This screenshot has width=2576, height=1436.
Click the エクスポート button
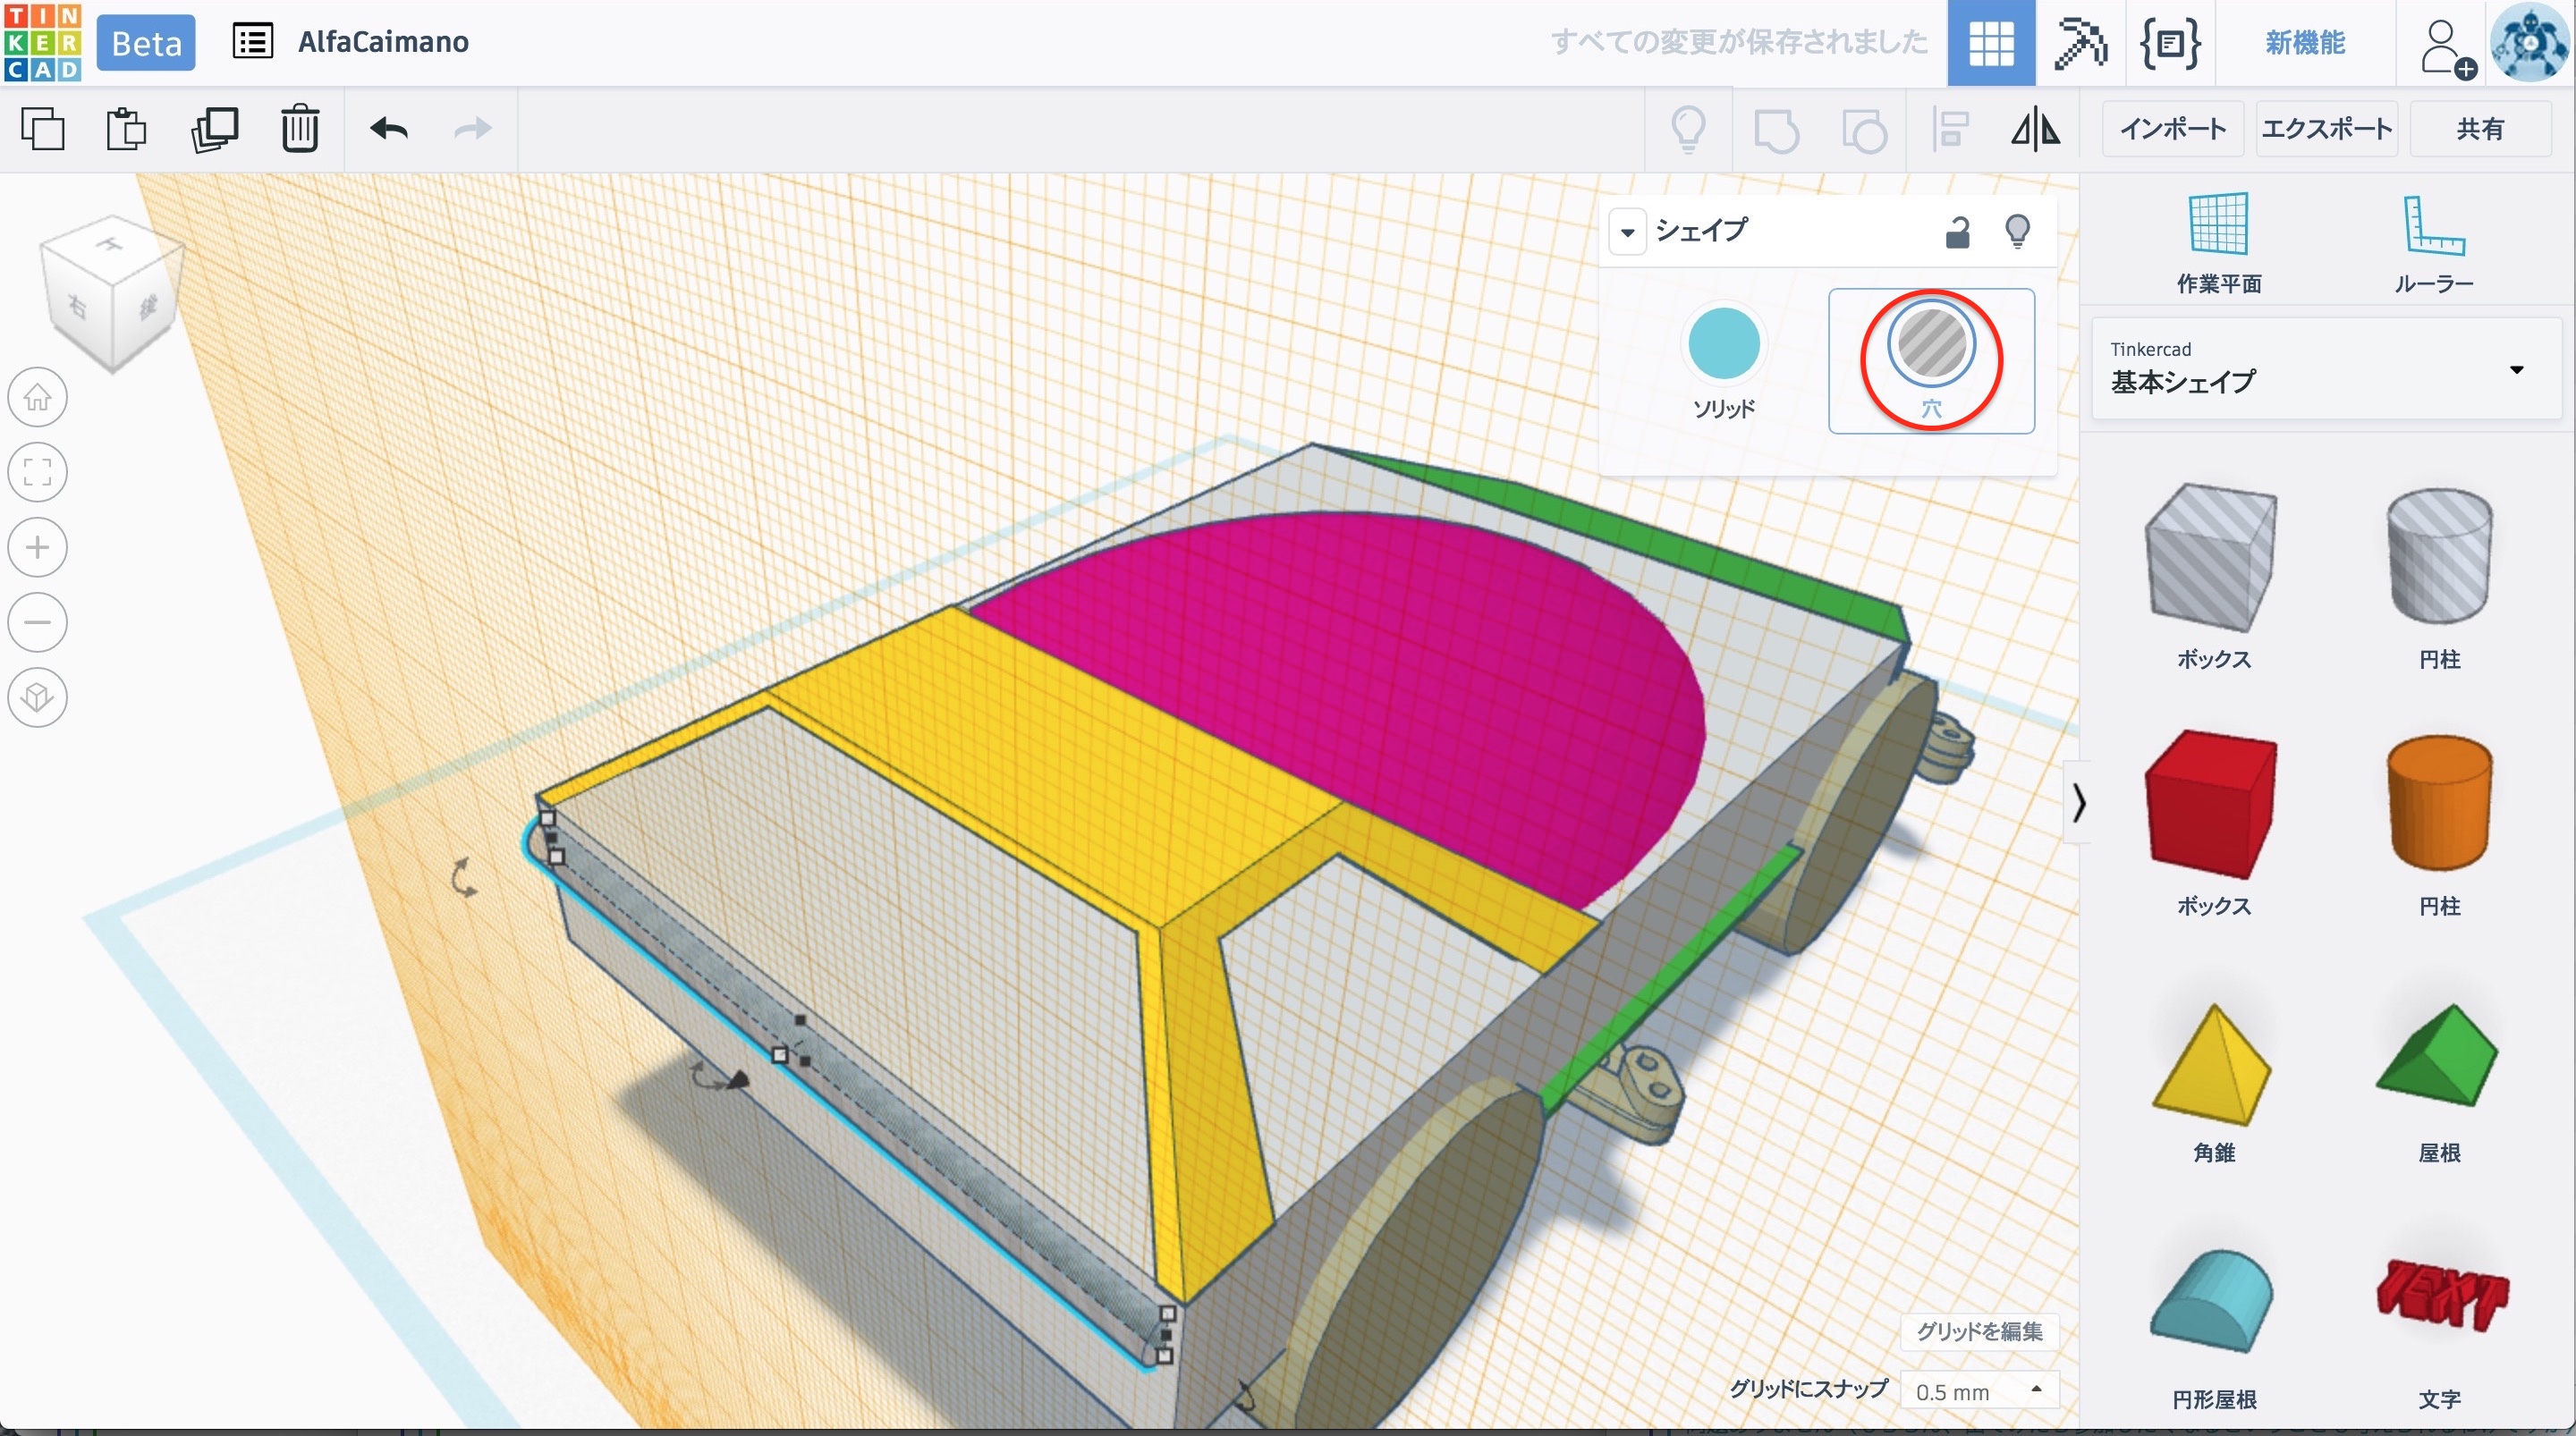coord(2326,129)
